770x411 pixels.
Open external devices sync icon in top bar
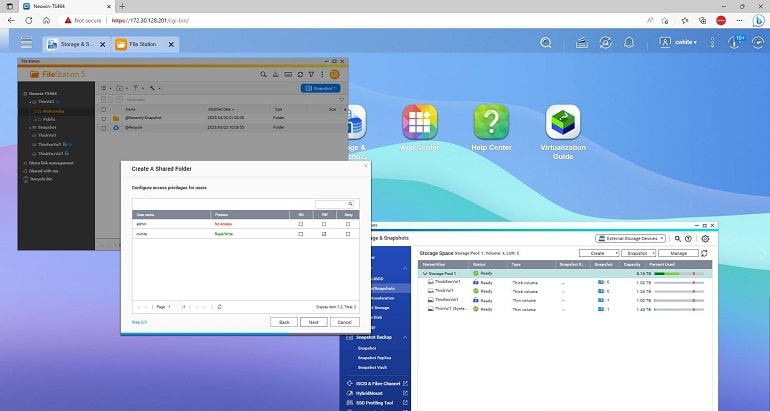click(x=605, y=43)
